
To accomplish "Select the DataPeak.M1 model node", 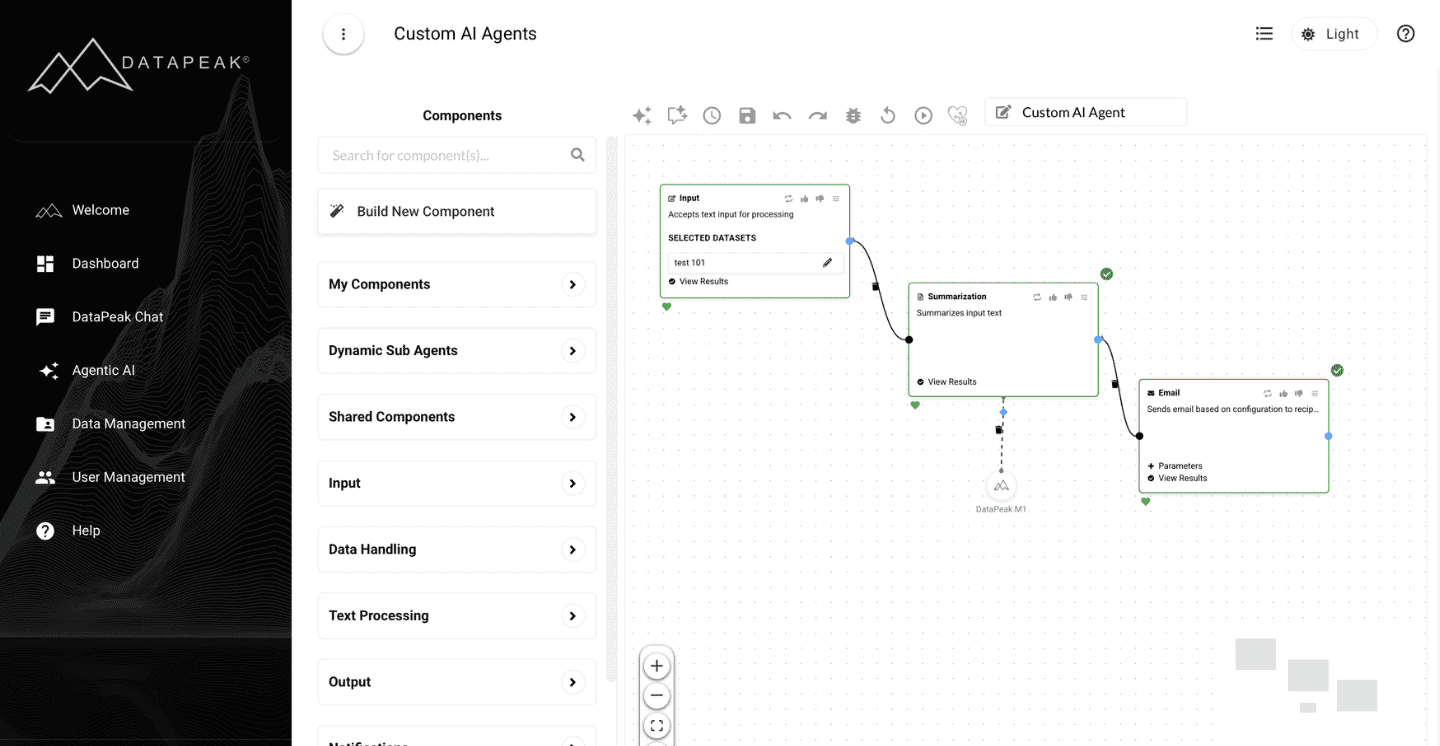I will (x=1001, y=486).
